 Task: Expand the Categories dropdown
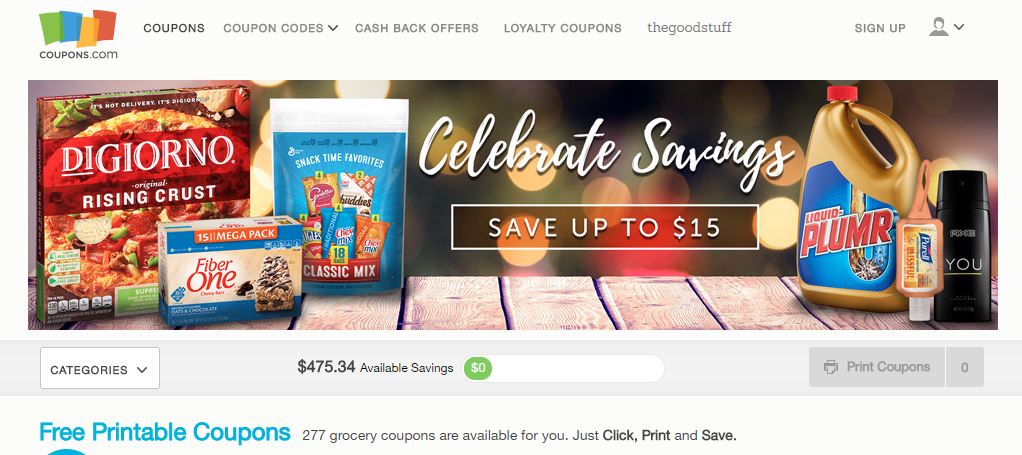[100, 368]
